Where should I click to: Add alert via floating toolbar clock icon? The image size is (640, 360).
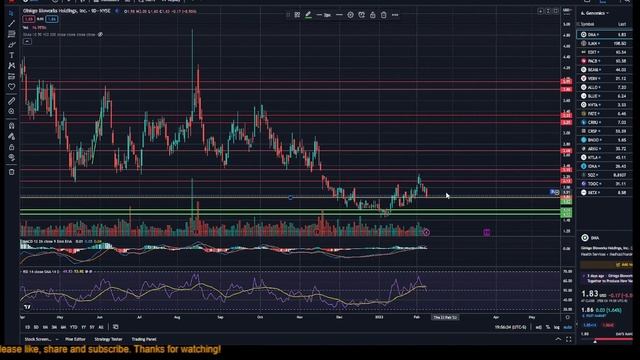[361, 15]
